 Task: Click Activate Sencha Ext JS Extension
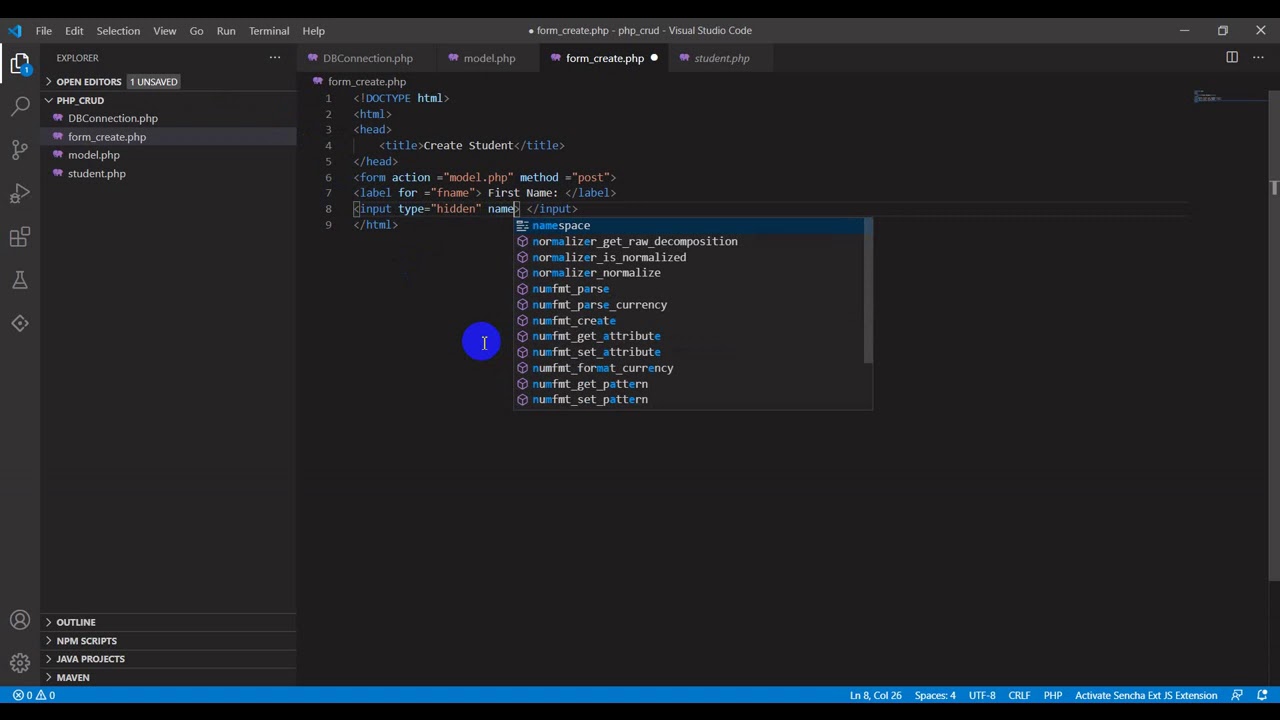coord(1146,695)
